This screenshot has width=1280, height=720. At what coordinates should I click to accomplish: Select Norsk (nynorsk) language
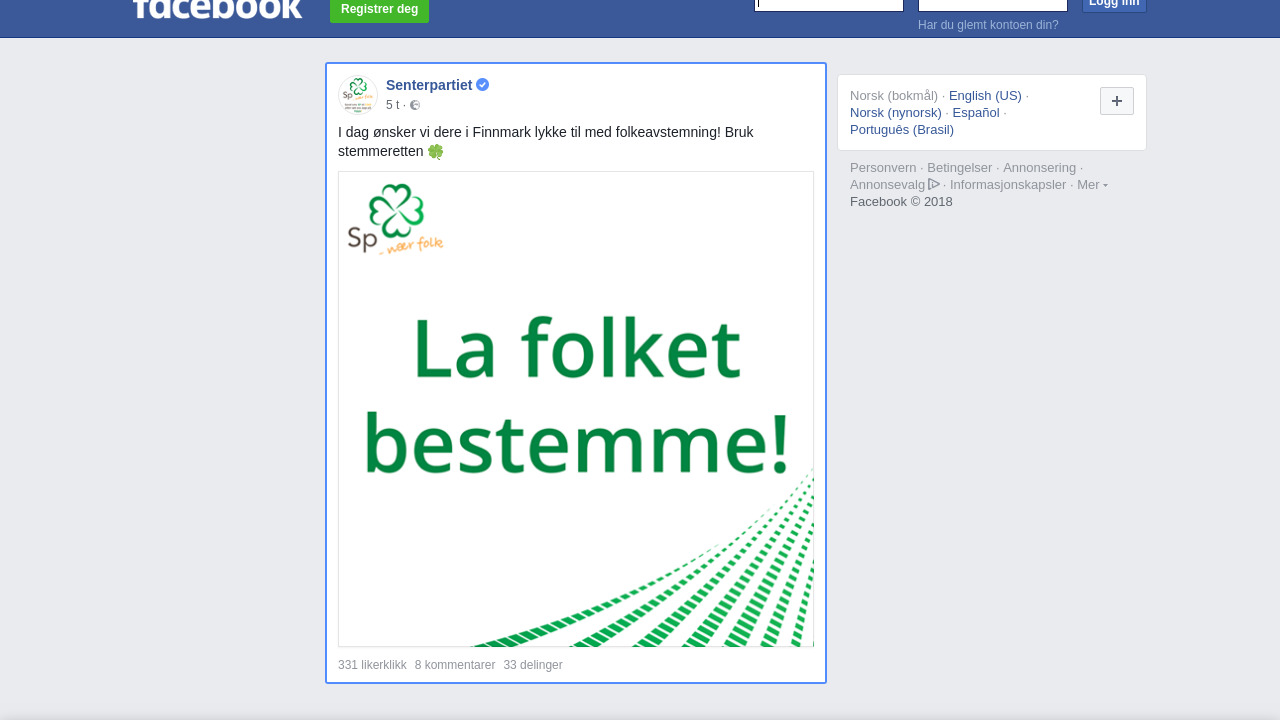tap(896, 113)
